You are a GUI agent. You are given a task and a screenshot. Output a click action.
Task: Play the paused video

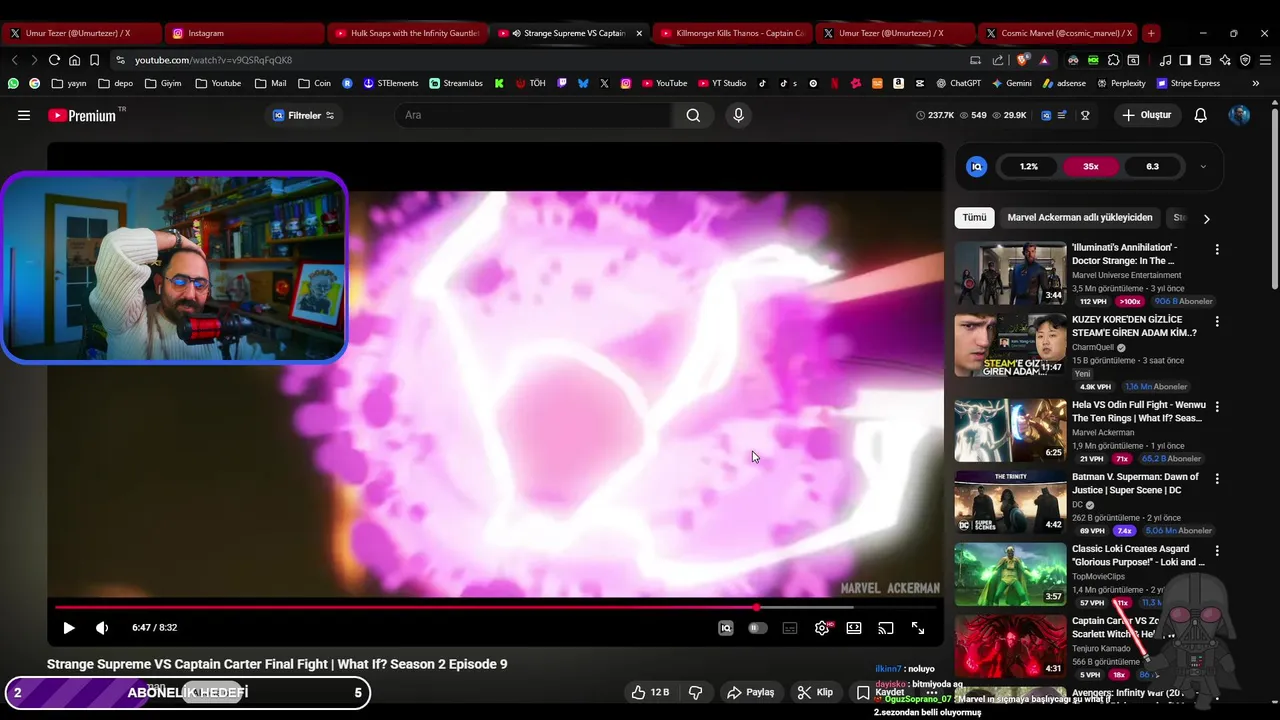68,628
